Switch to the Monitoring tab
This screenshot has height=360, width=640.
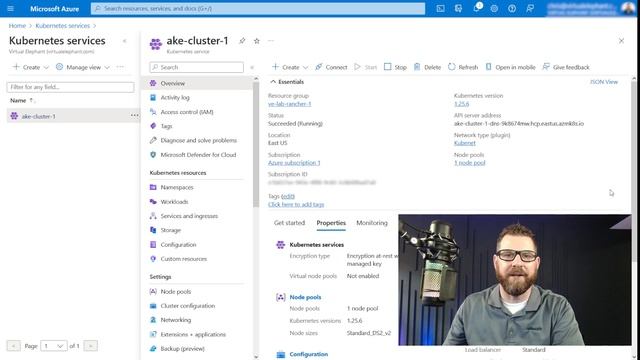tap(372, 223)
